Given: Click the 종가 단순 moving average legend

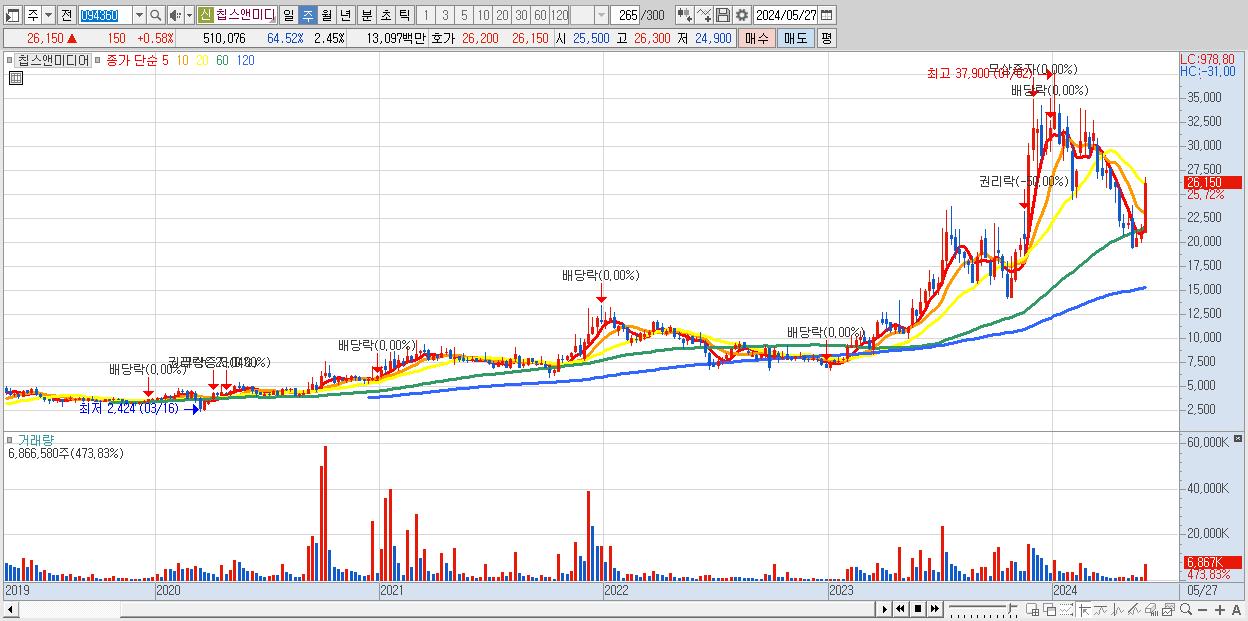Looking at the screenshot, I should pos(132,60).
